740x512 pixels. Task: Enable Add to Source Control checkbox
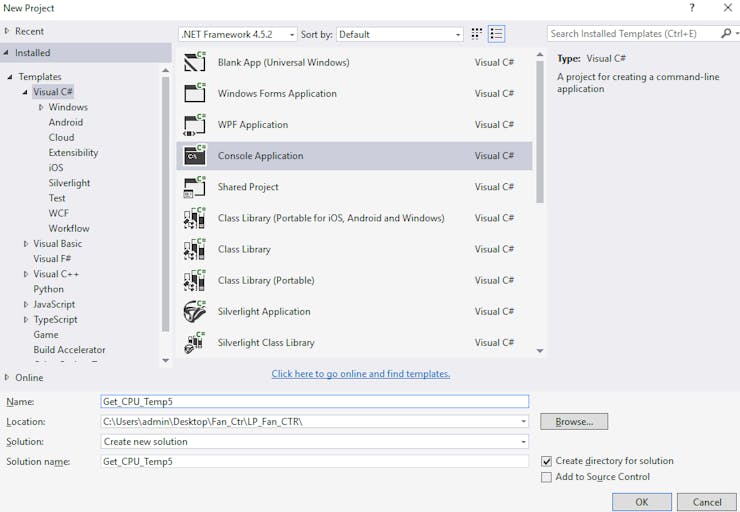(547, 477)
